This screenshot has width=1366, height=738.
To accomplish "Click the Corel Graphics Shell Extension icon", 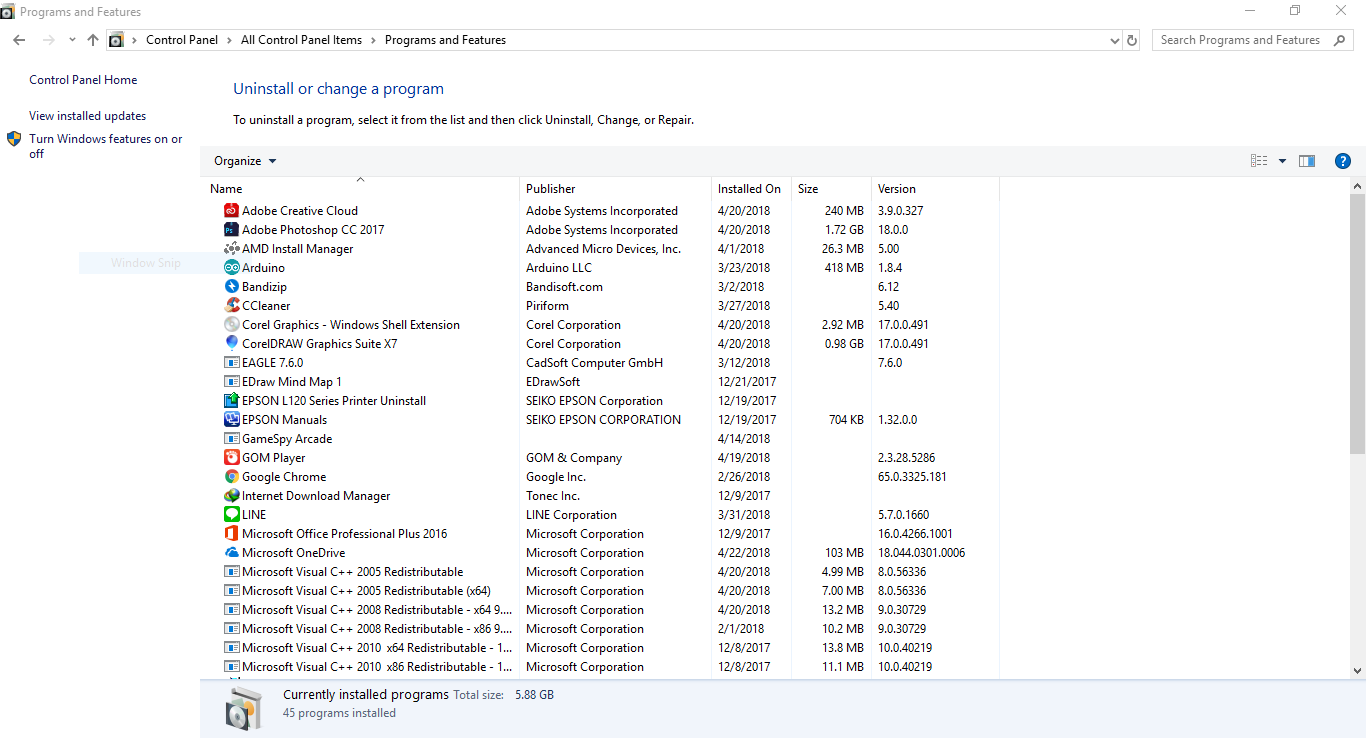I will tap(232, 325).
